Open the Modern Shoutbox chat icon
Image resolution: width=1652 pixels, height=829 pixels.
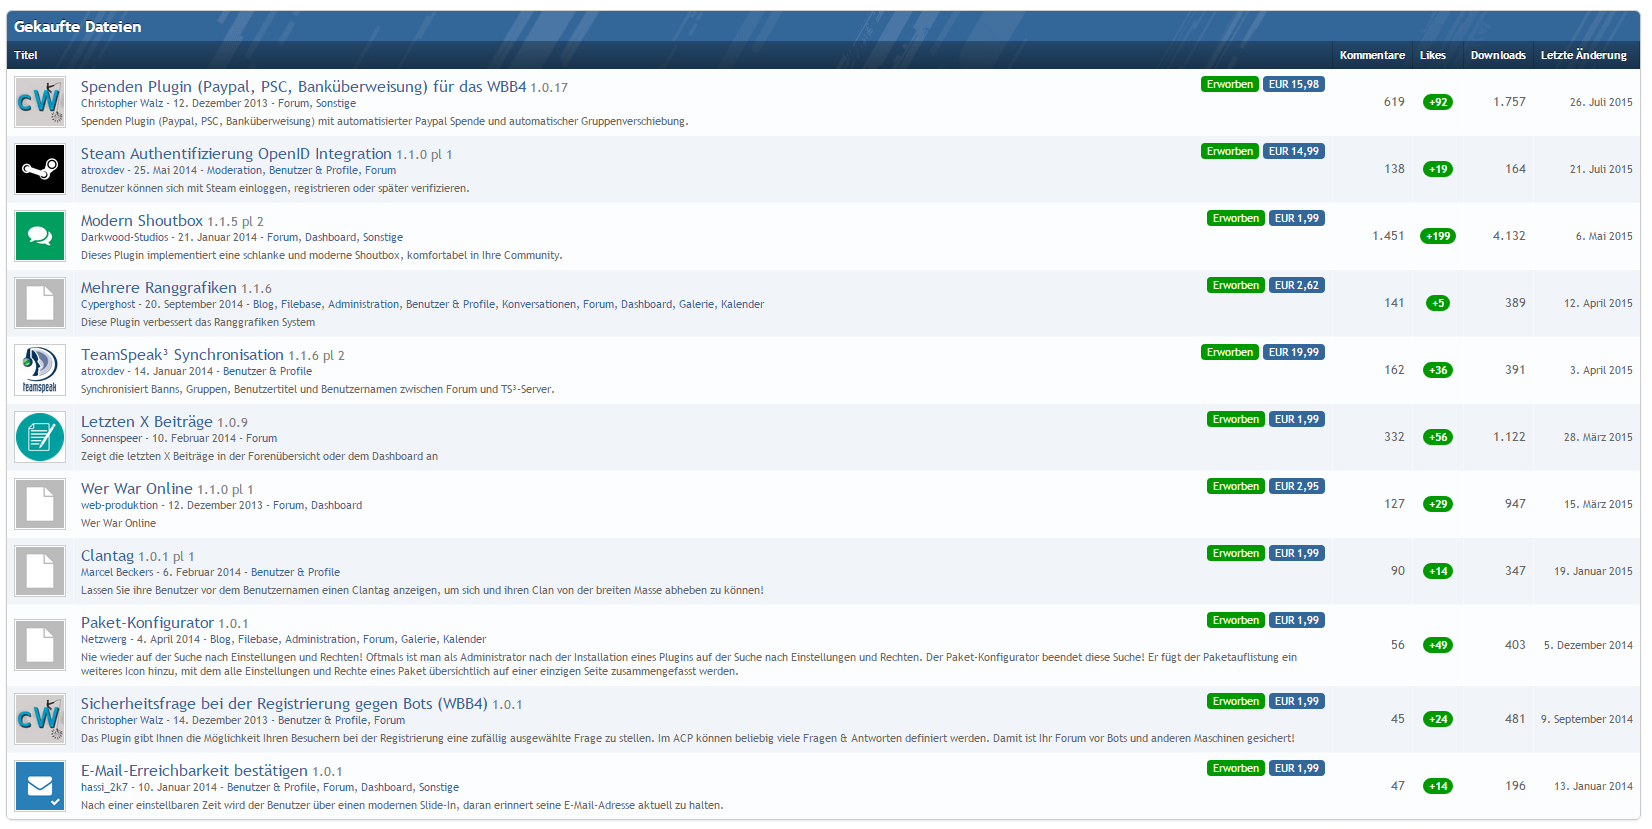pos(40,236)
